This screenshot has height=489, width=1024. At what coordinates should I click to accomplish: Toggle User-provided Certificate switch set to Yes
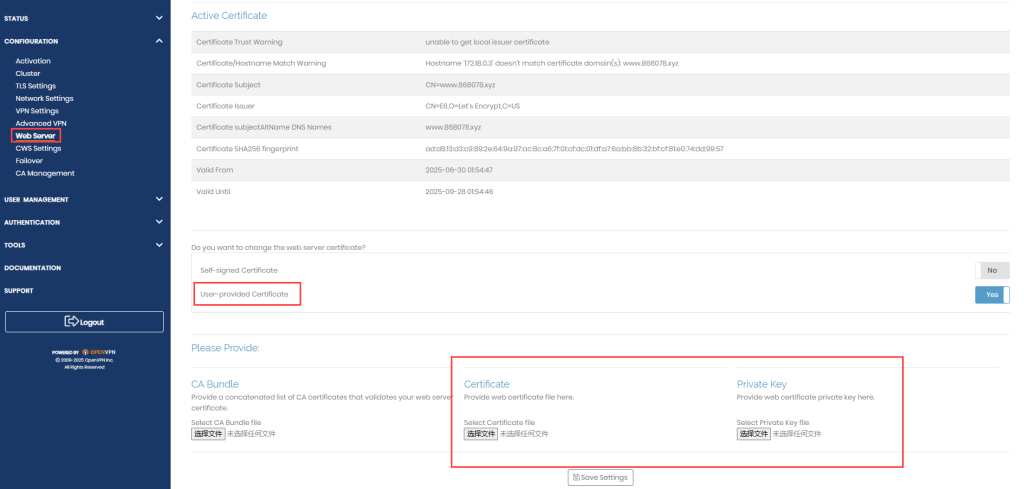point(991,294)
